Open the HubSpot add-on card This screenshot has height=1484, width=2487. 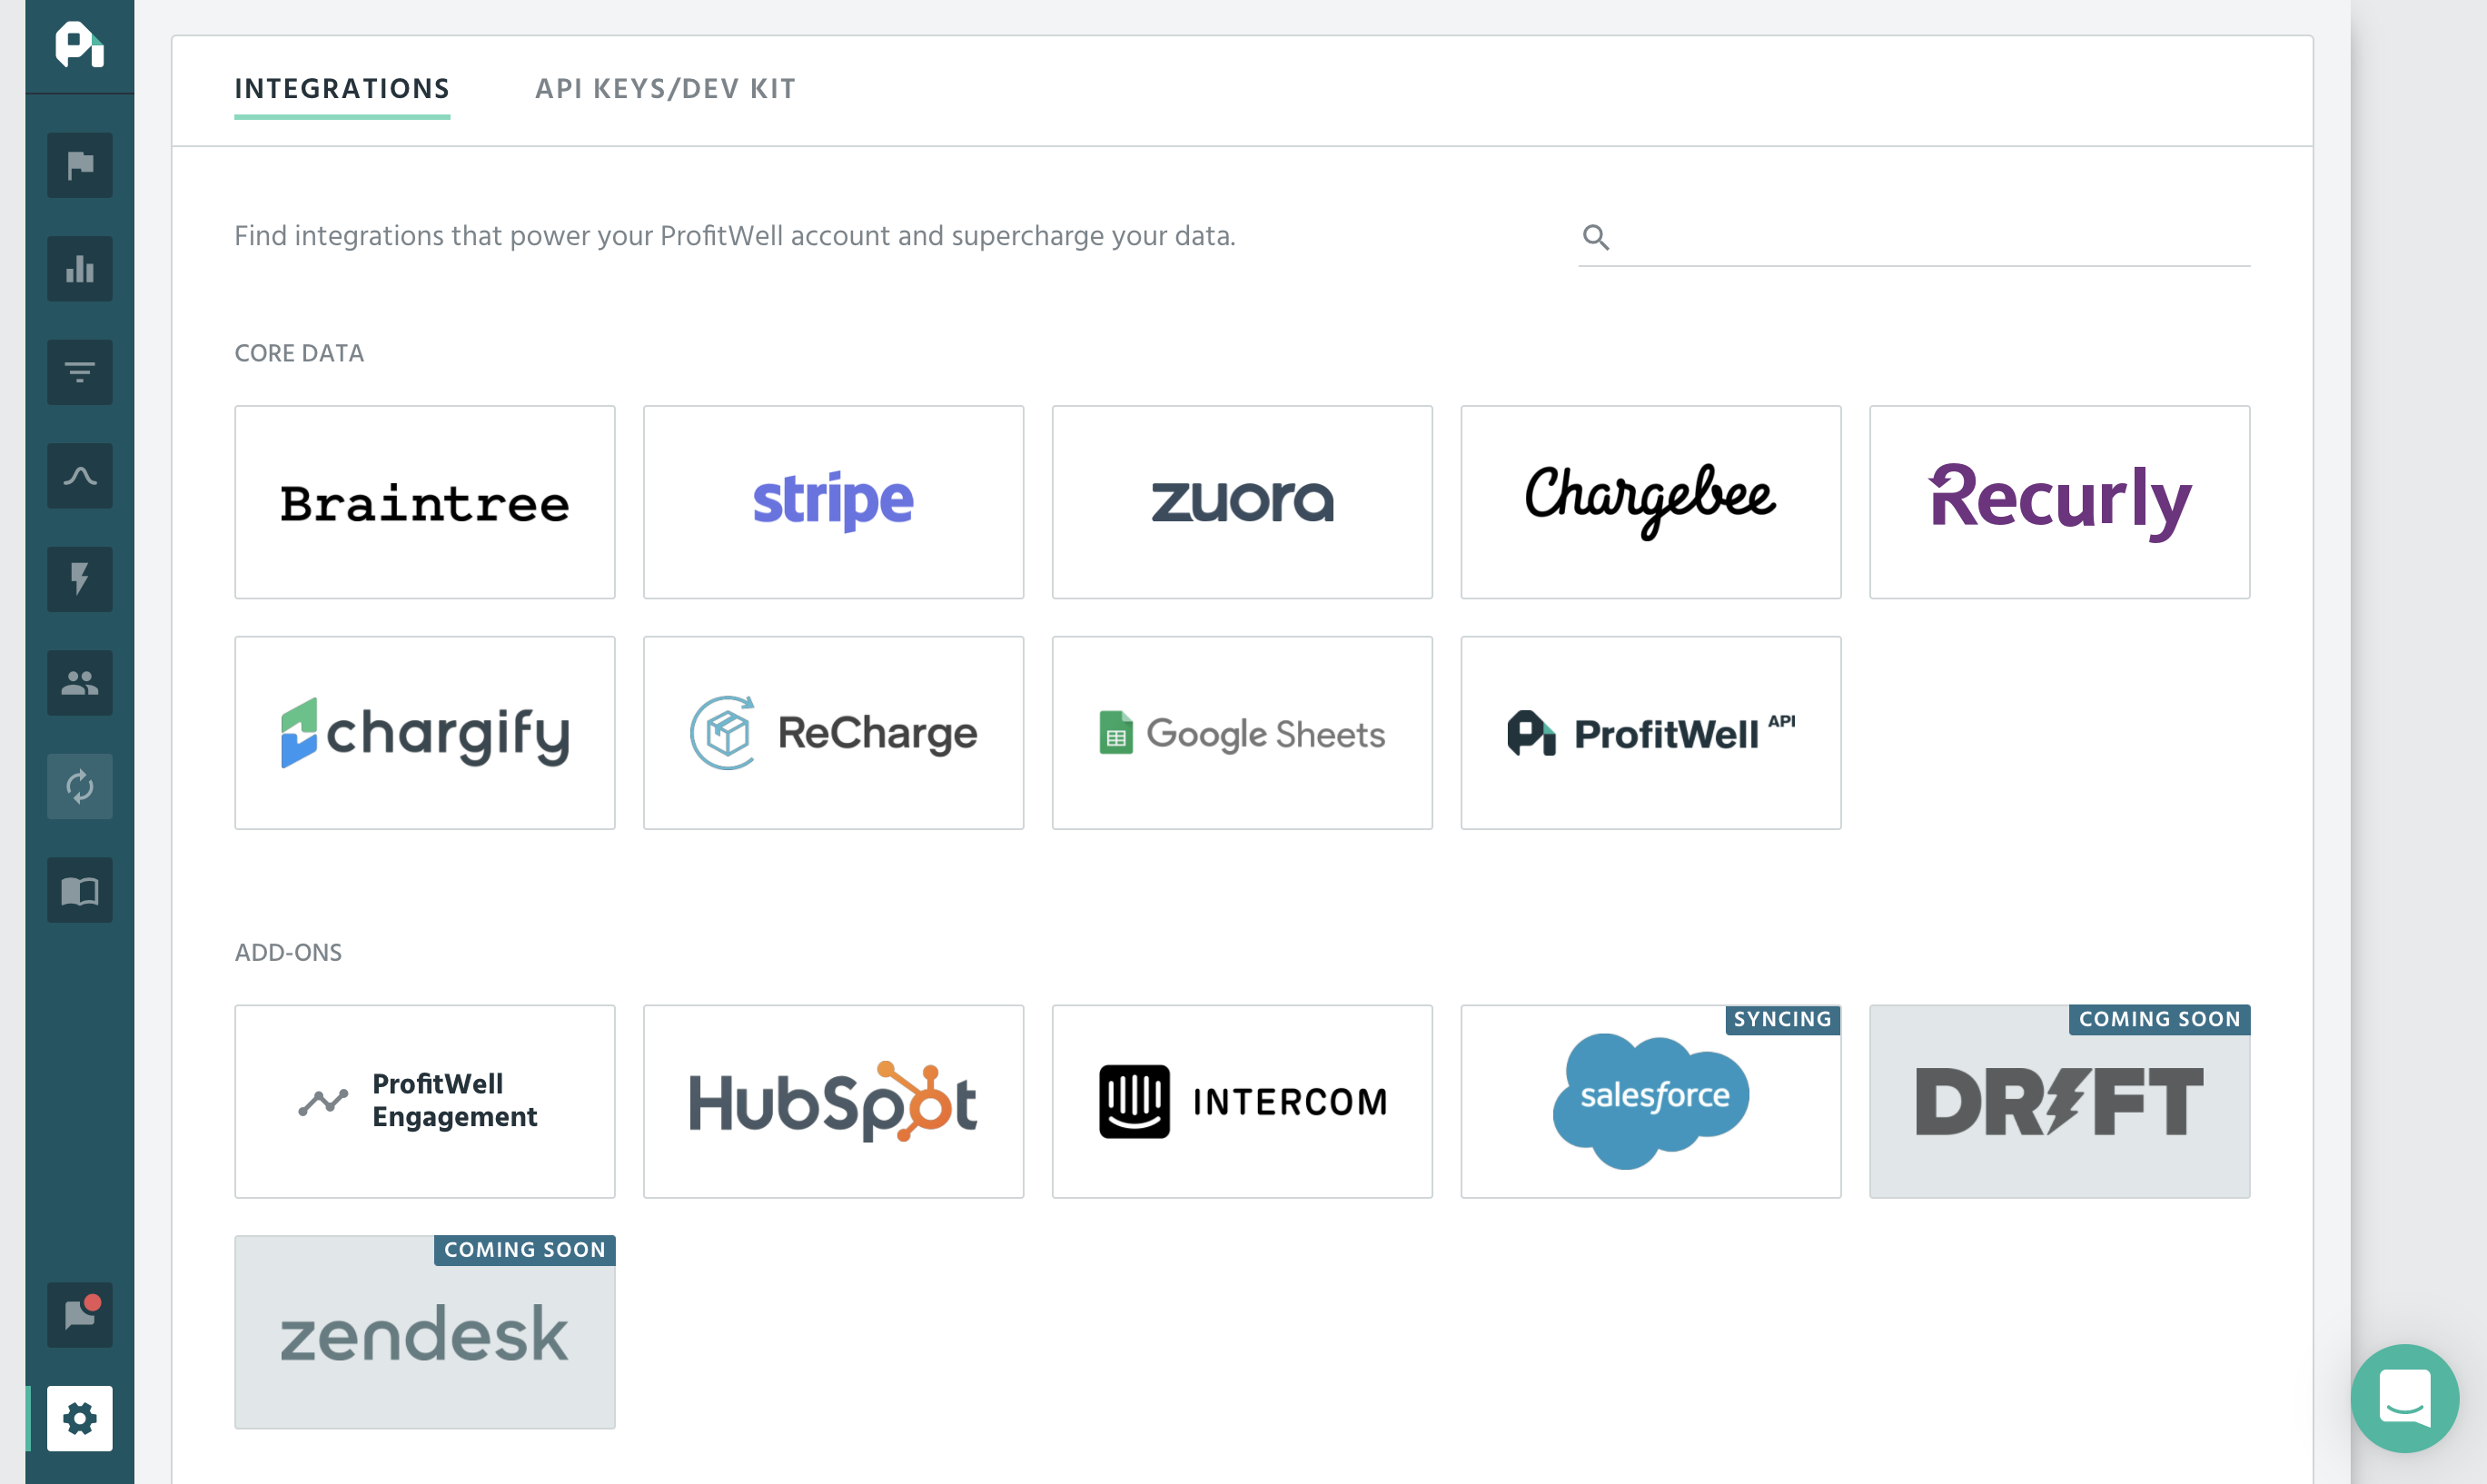click(833, 1102)
